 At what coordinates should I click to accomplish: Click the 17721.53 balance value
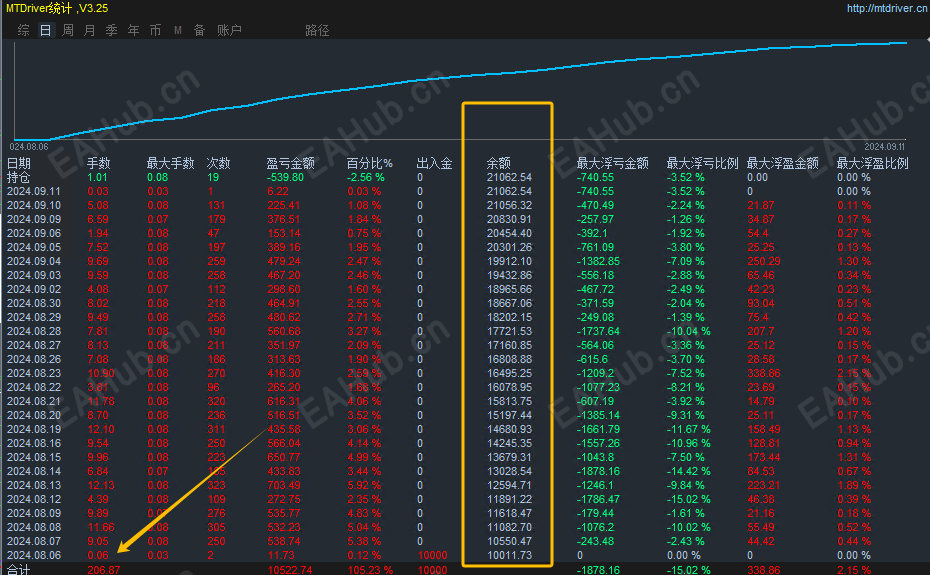click(509, 331)
